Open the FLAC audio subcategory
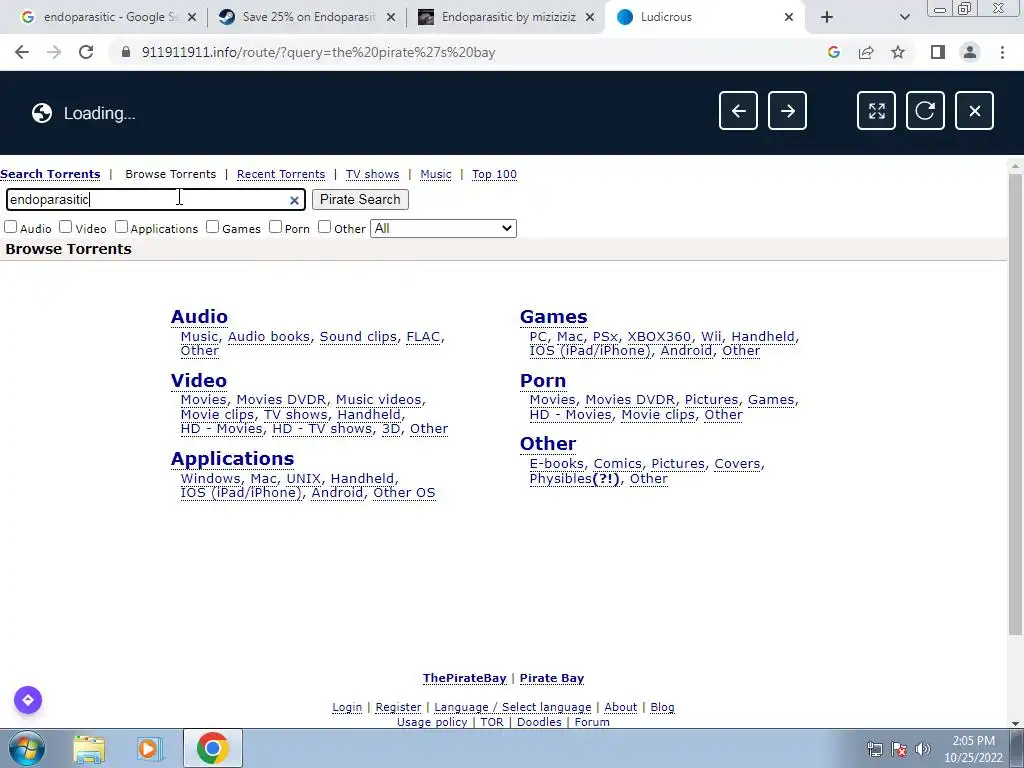1024x768 pixels. 423,336
